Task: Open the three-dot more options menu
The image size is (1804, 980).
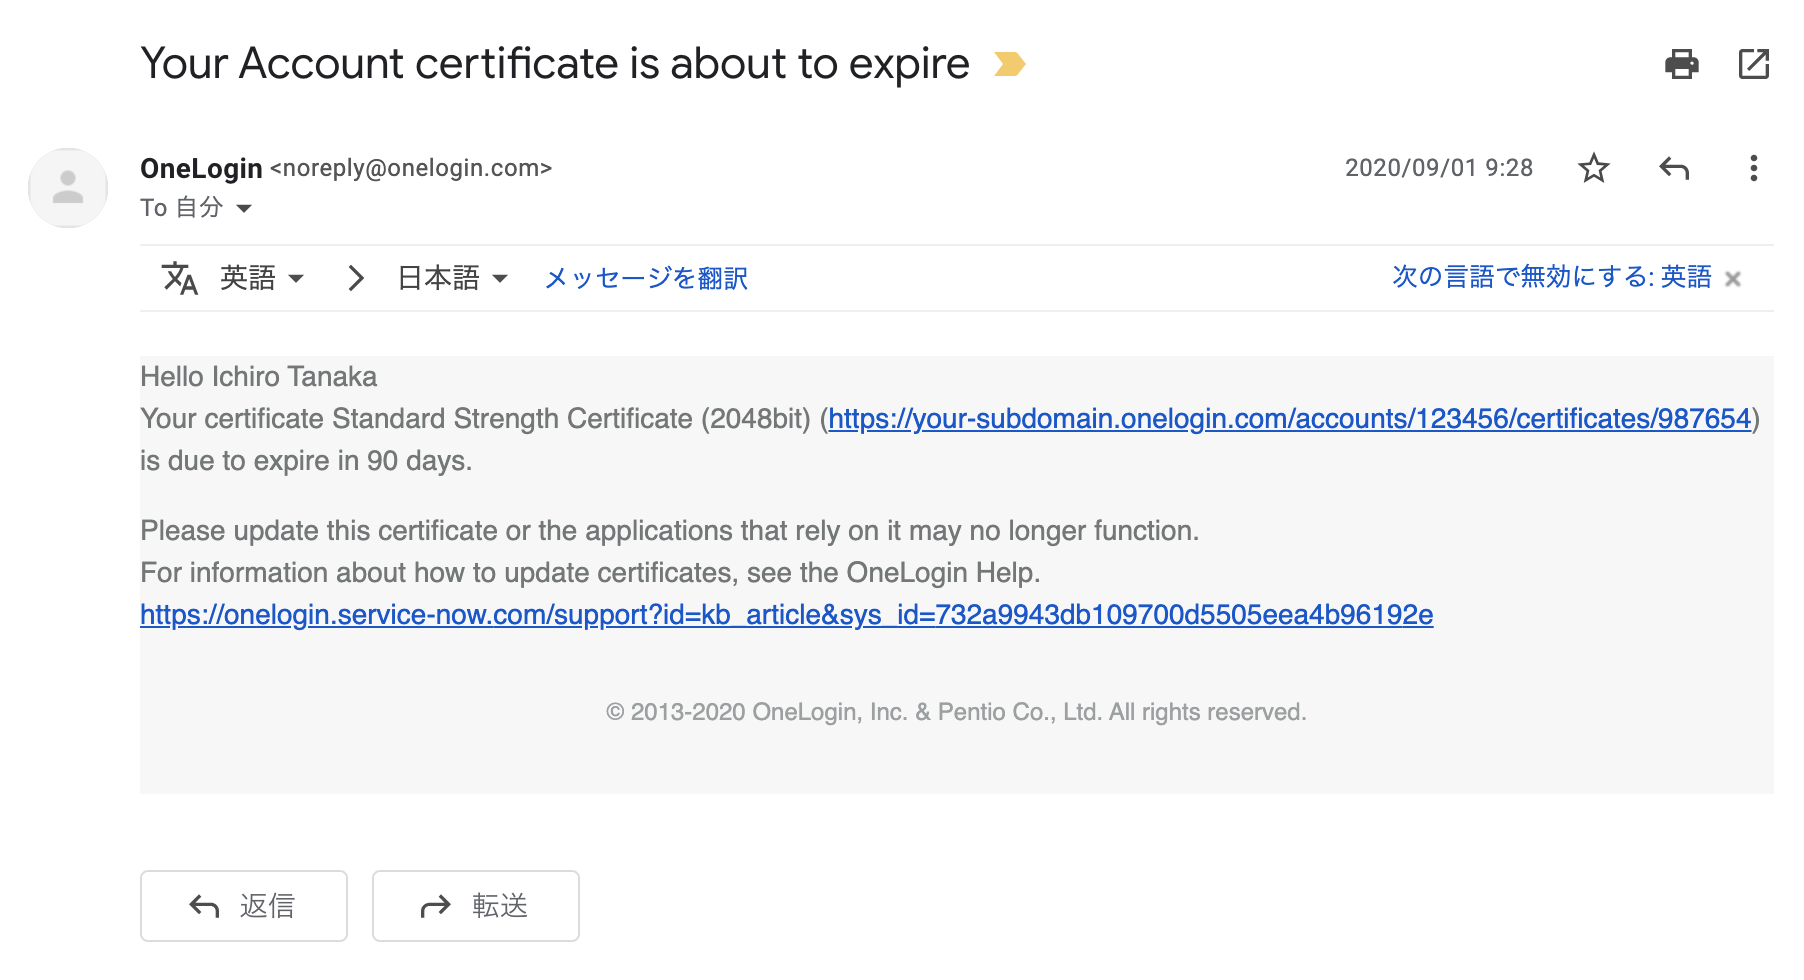Action: click(1753, 168)
